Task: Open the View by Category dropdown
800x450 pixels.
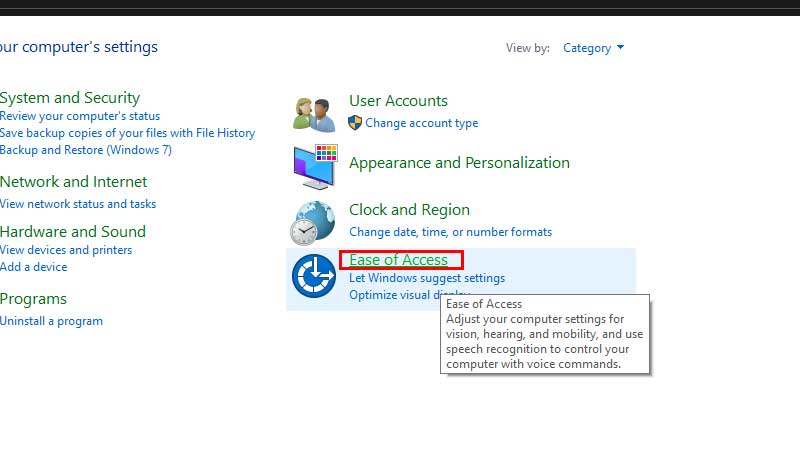Action: 593,48
